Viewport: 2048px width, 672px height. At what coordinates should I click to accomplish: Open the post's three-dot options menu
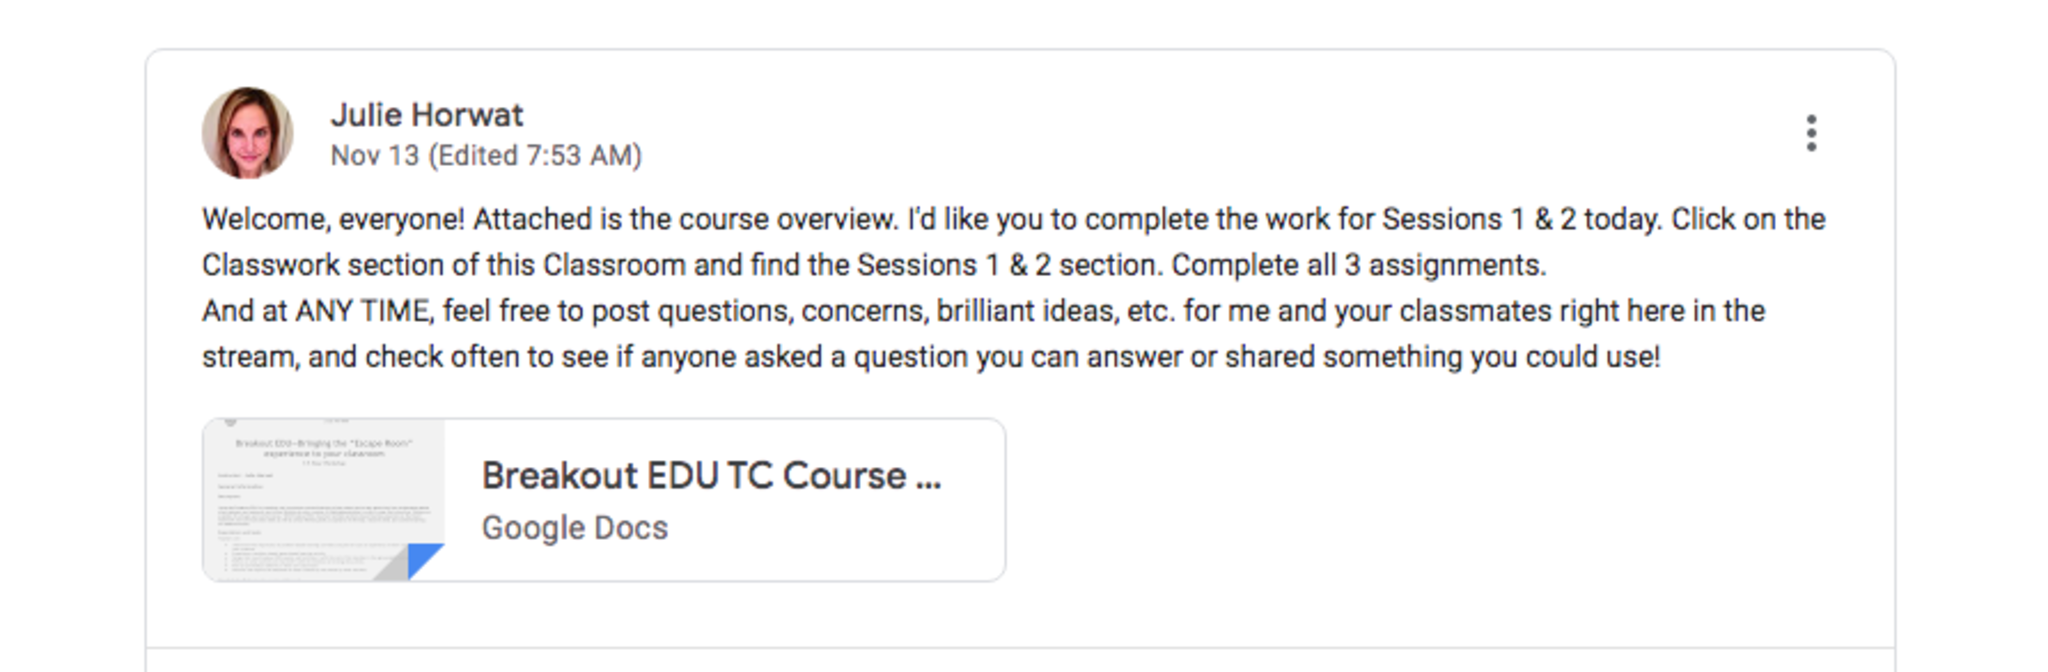pyautogui.click(x=1811, y=133)
